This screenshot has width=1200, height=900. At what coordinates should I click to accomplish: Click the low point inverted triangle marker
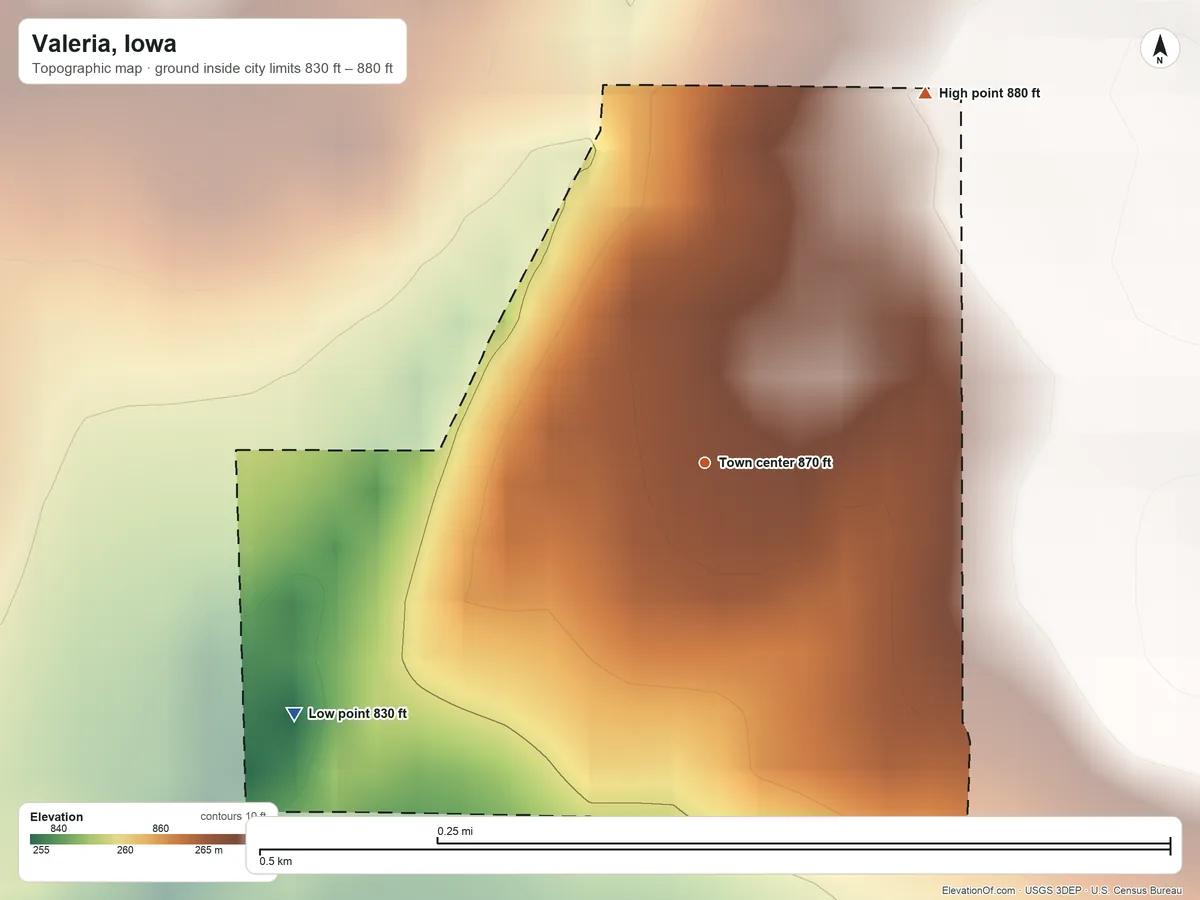(294, 714)
